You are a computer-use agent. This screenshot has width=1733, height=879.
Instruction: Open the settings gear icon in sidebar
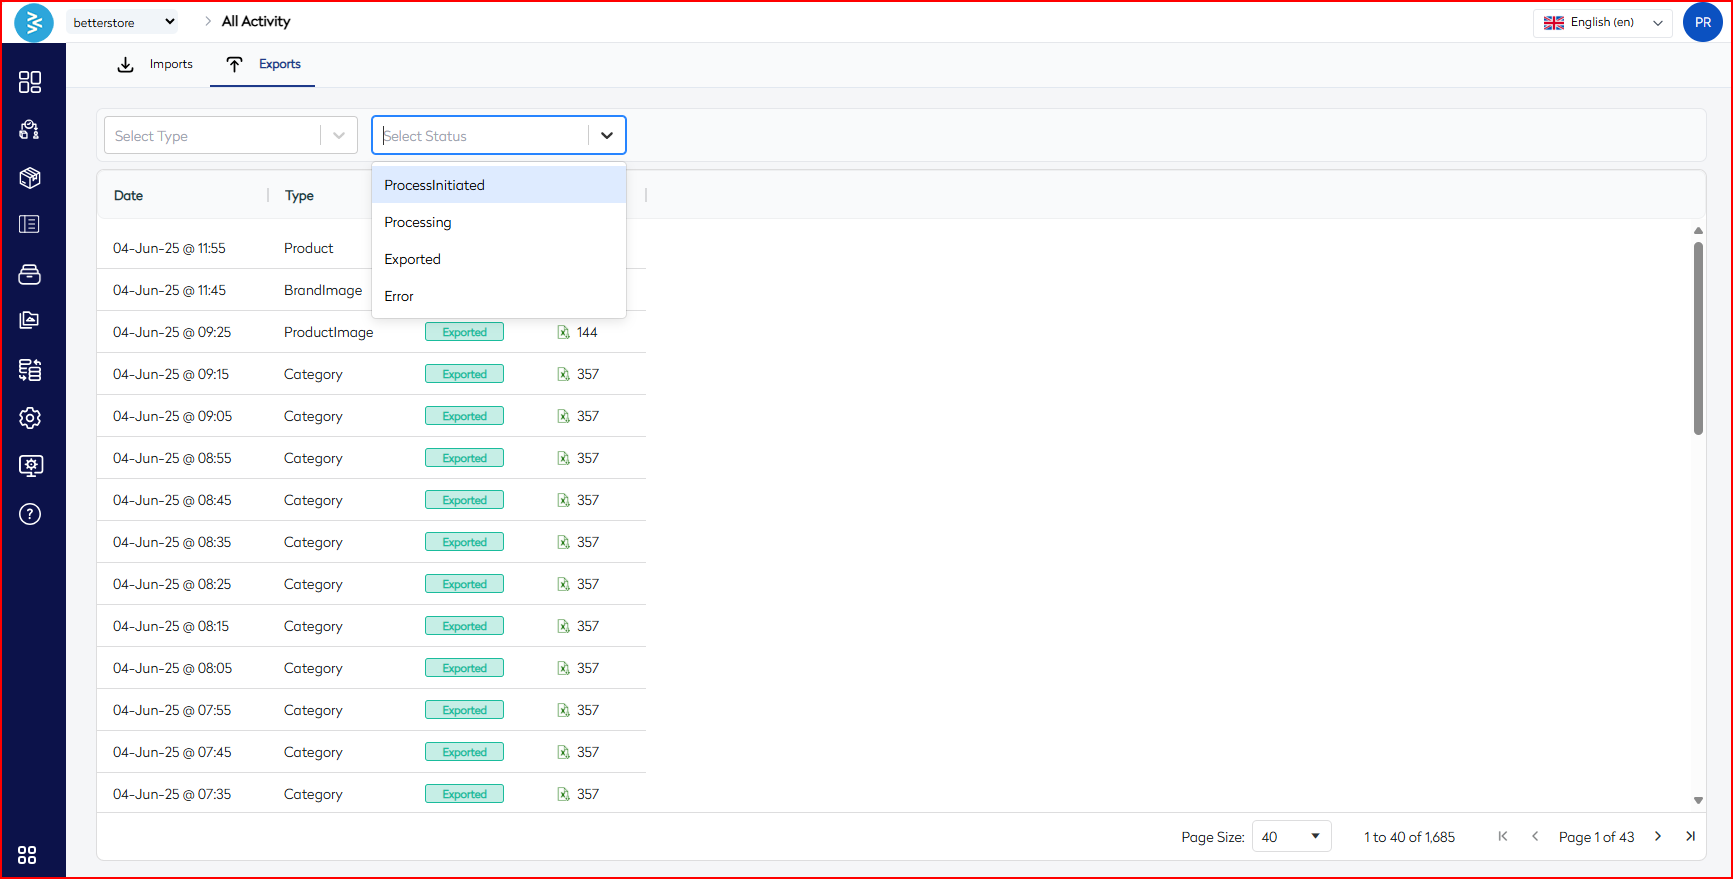click(x=30, y=418)
